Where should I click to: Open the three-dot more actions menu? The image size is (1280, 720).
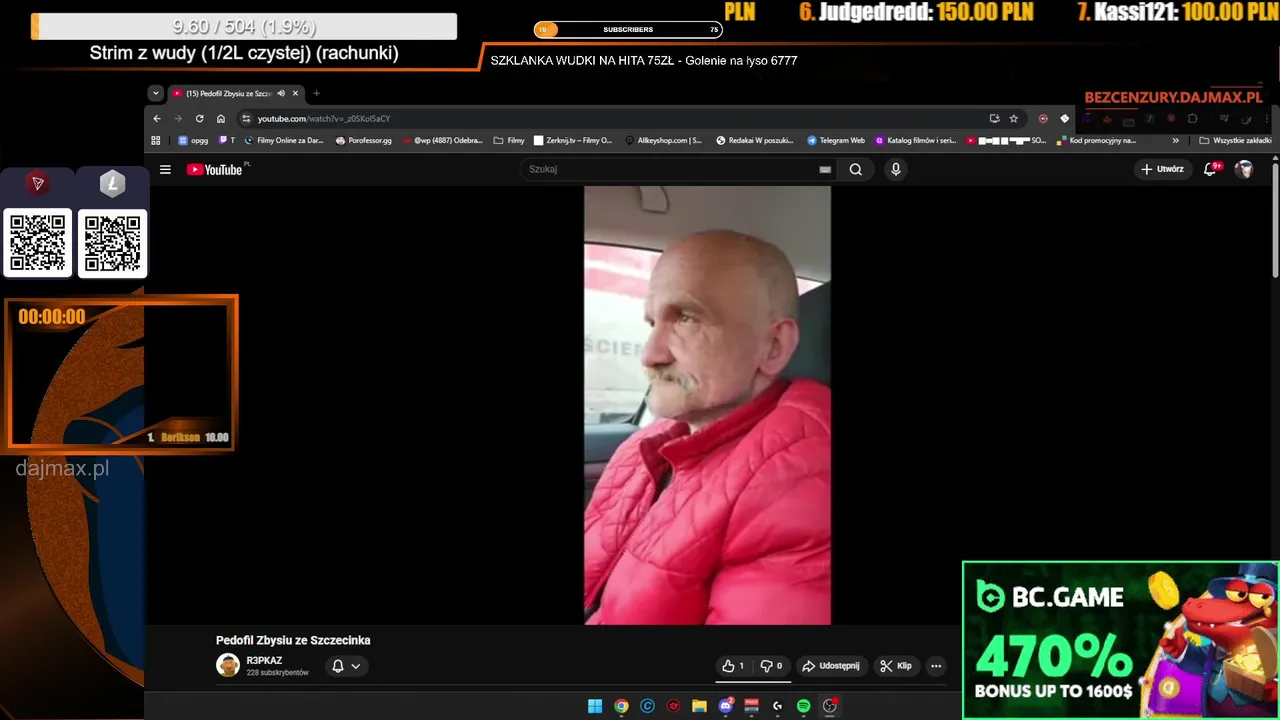point(936,666)
